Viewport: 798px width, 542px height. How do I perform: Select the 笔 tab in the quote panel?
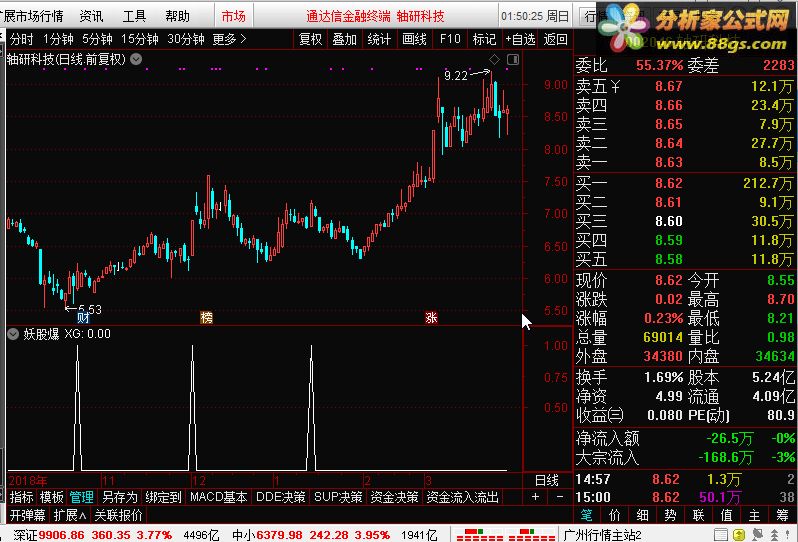tap(586, 515)
